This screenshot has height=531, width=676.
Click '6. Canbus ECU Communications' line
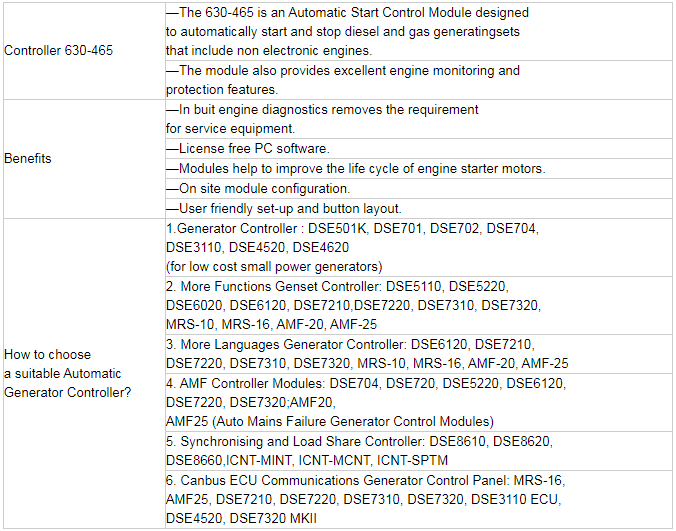[x=366, y=481]
